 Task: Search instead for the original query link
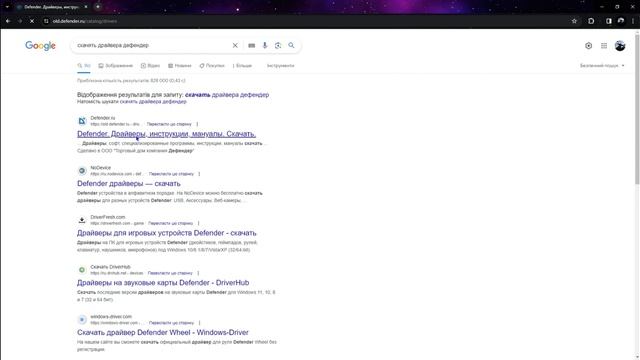pos(153,102)
